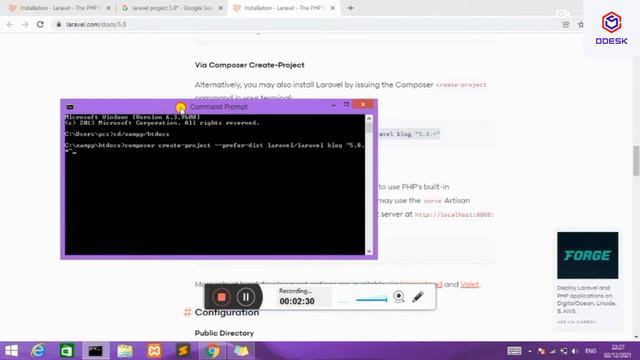The height and width of the screenshot is (360, 640).
Task: Open the Windows Start menu
Action: (x=11, y=351)
